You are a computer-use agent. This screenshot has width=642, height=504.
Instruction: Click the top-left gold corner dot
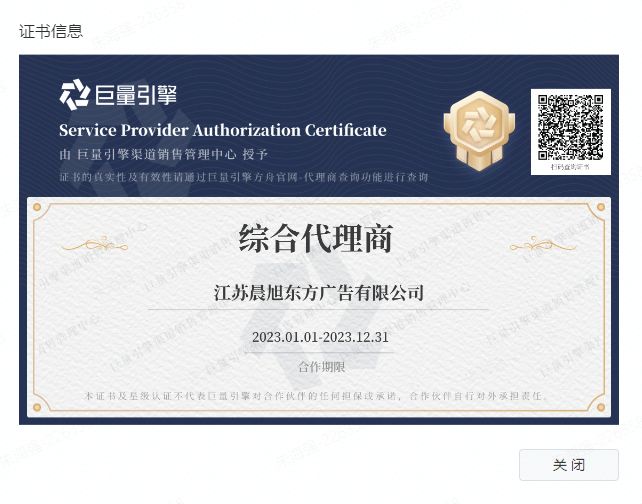pyautogui.click(x=37, y=207)
